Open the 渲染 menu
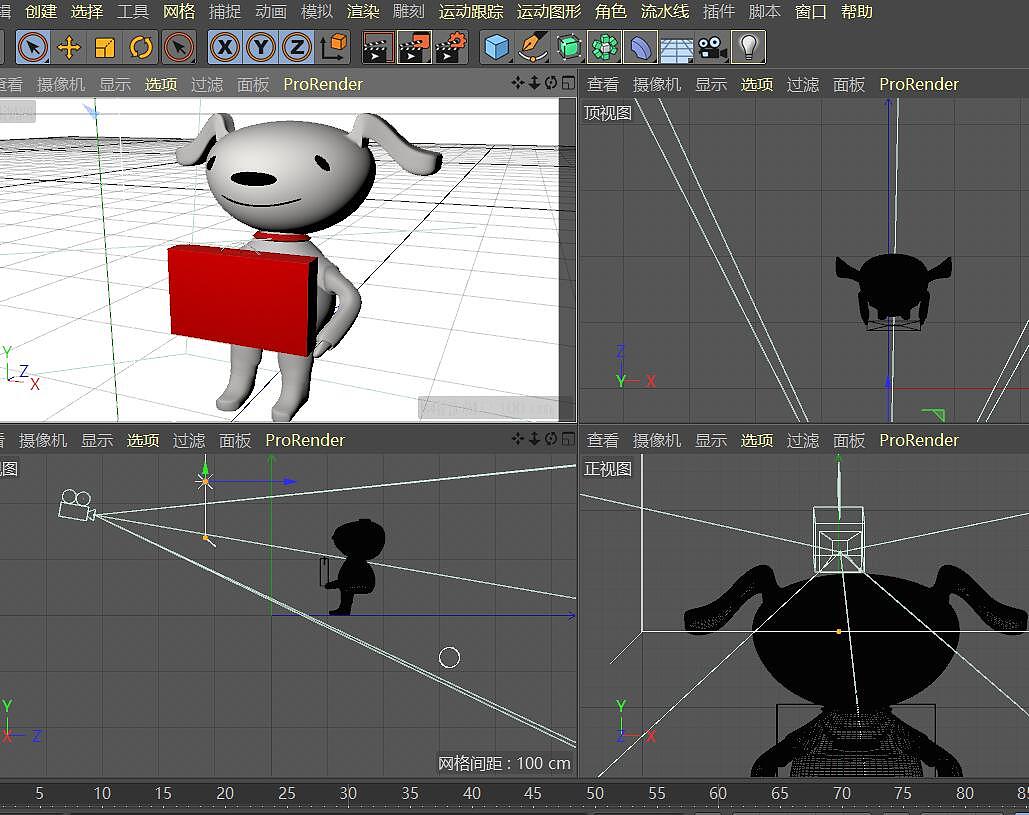This screenshot has width=1029, height=815. coord(362,11)
